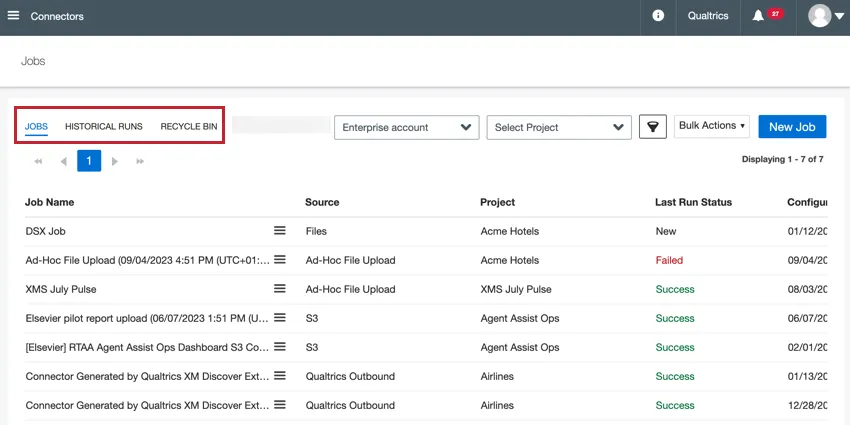
Task: Open actions menu for XMS July Pulse
Action: click(x=280, y=289)
